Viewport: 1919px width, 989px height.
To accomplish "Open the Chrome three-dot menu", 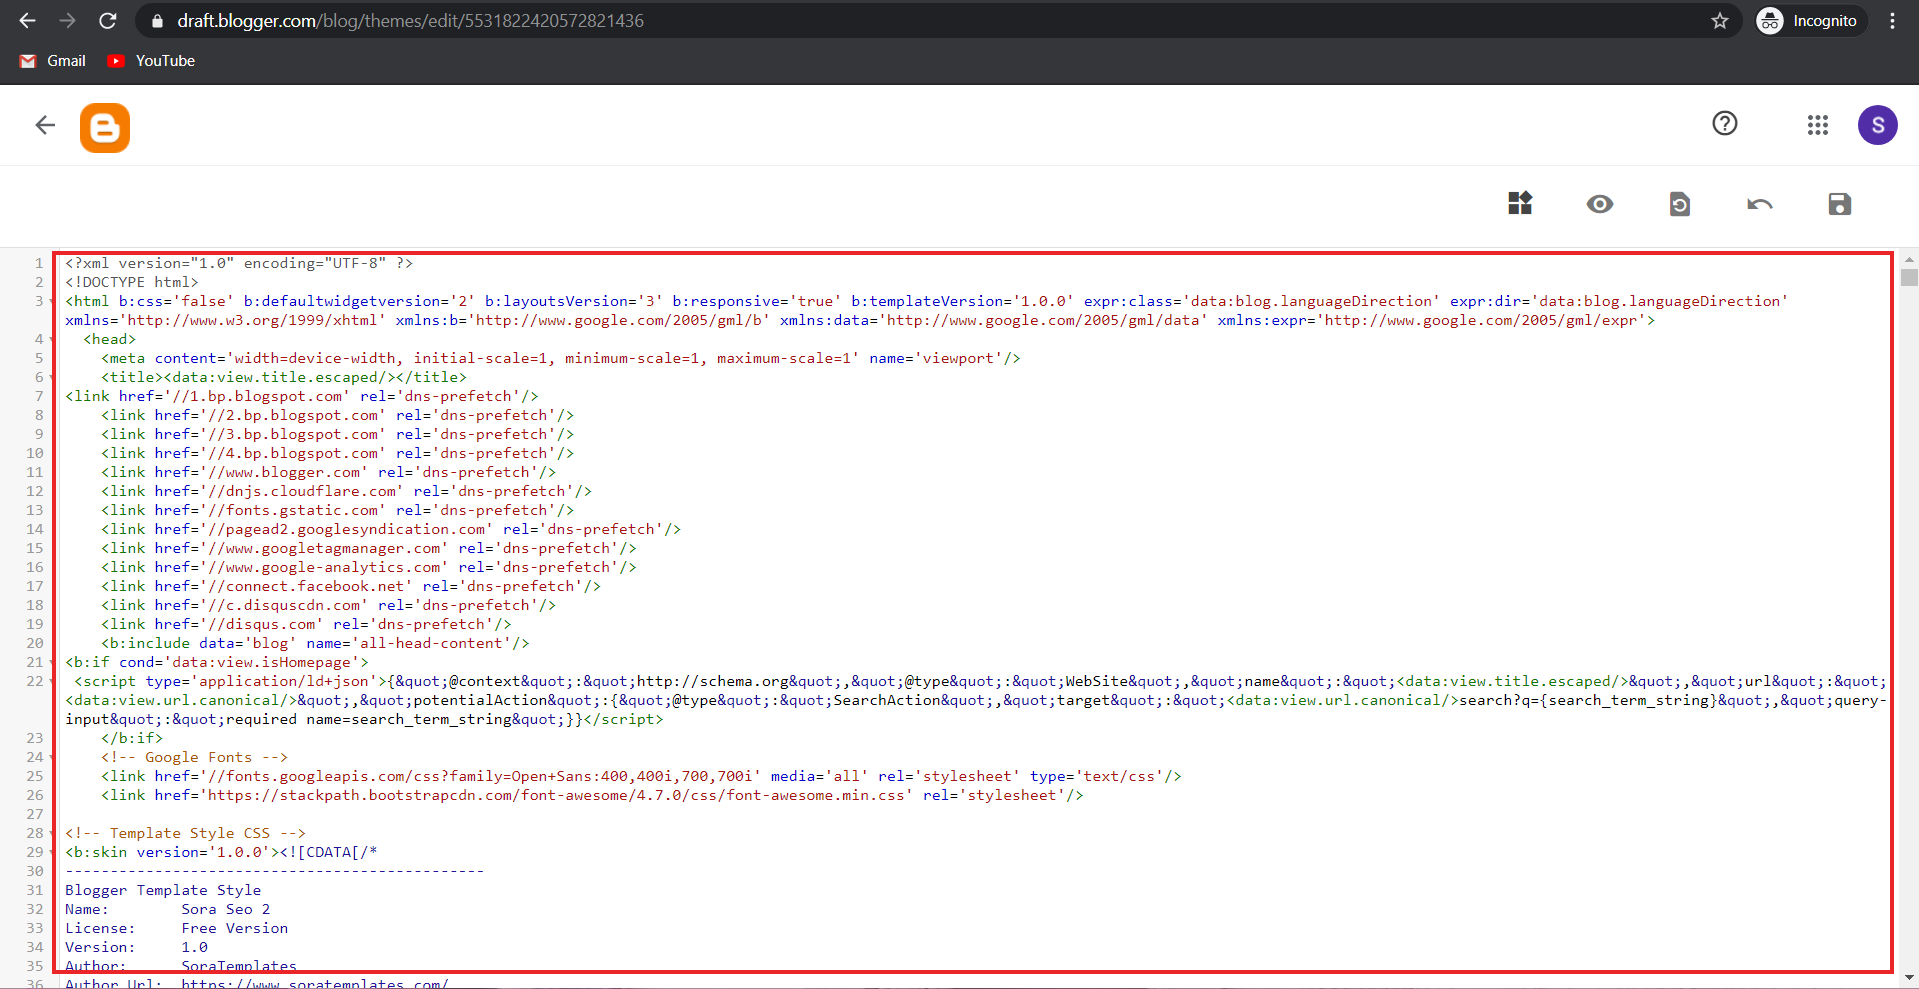I will click(1893, 20).
